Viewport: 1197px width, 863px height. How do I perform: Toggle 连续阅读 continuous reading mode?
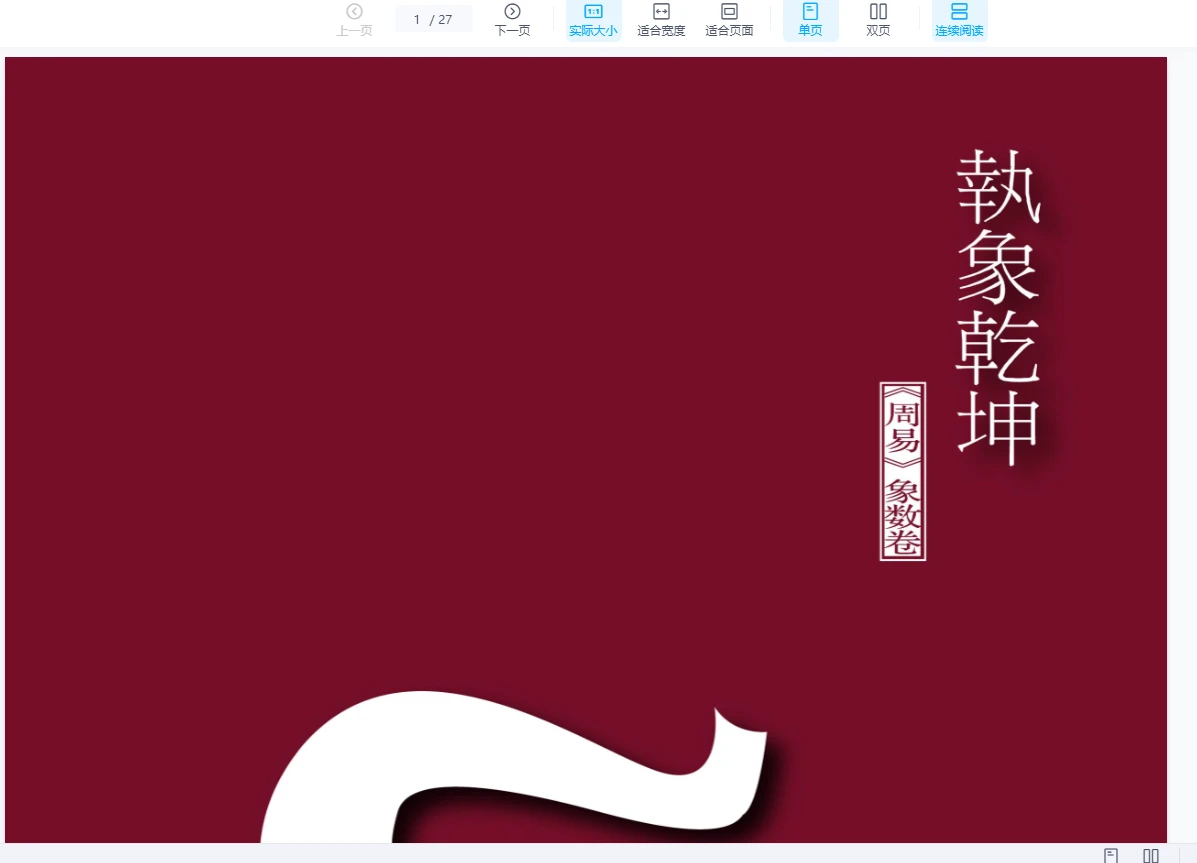point(959,20)
